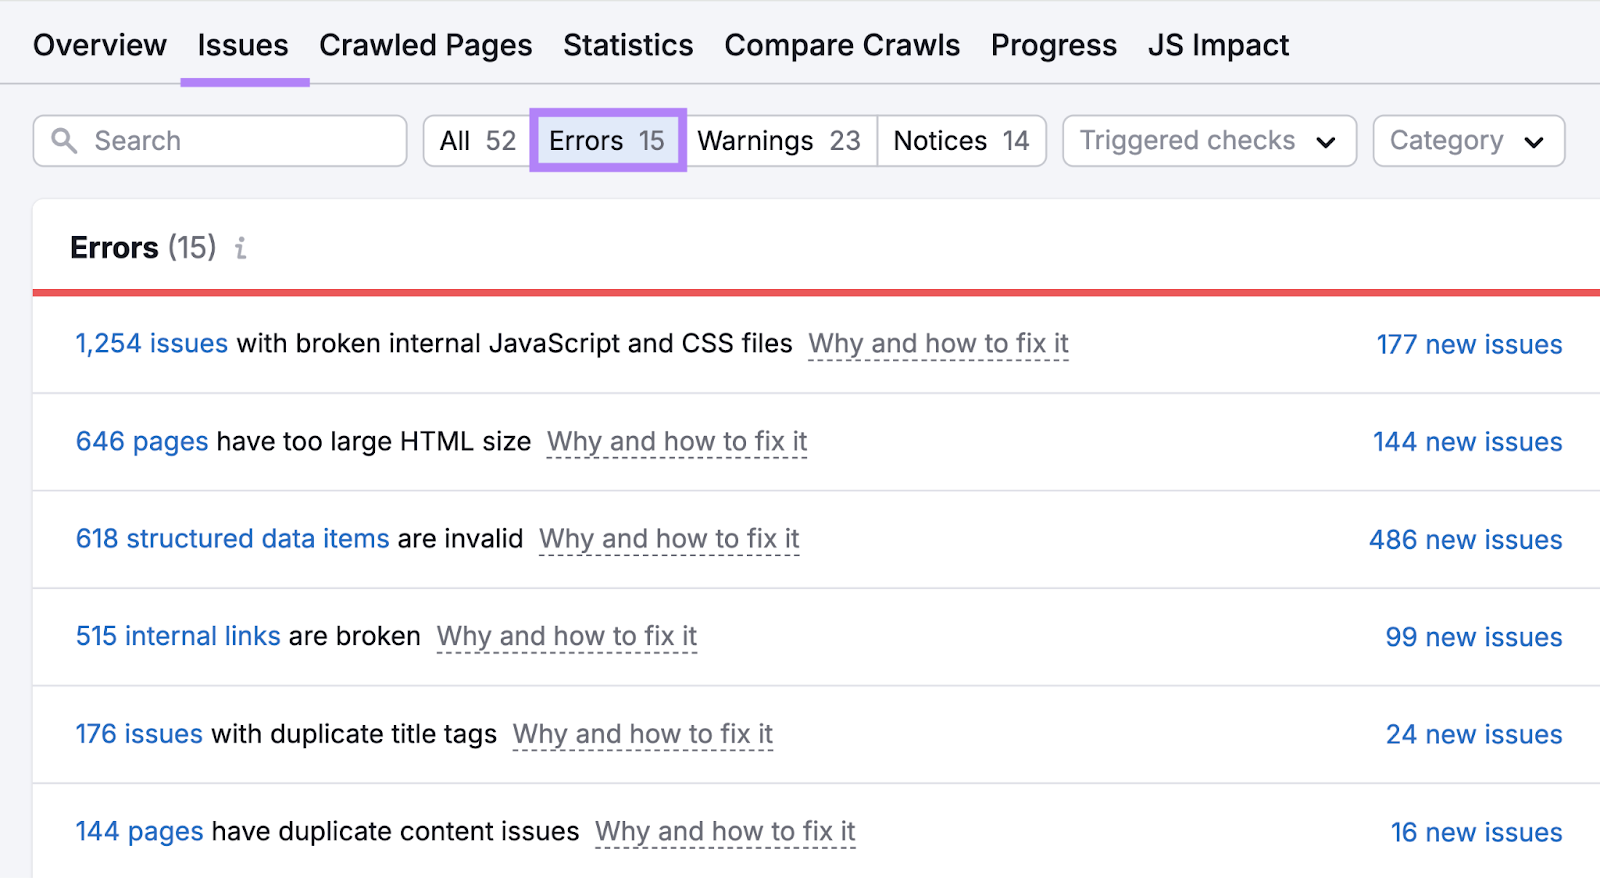Show All 52 issues filter

pyautogui.click(x=477, y=141)
